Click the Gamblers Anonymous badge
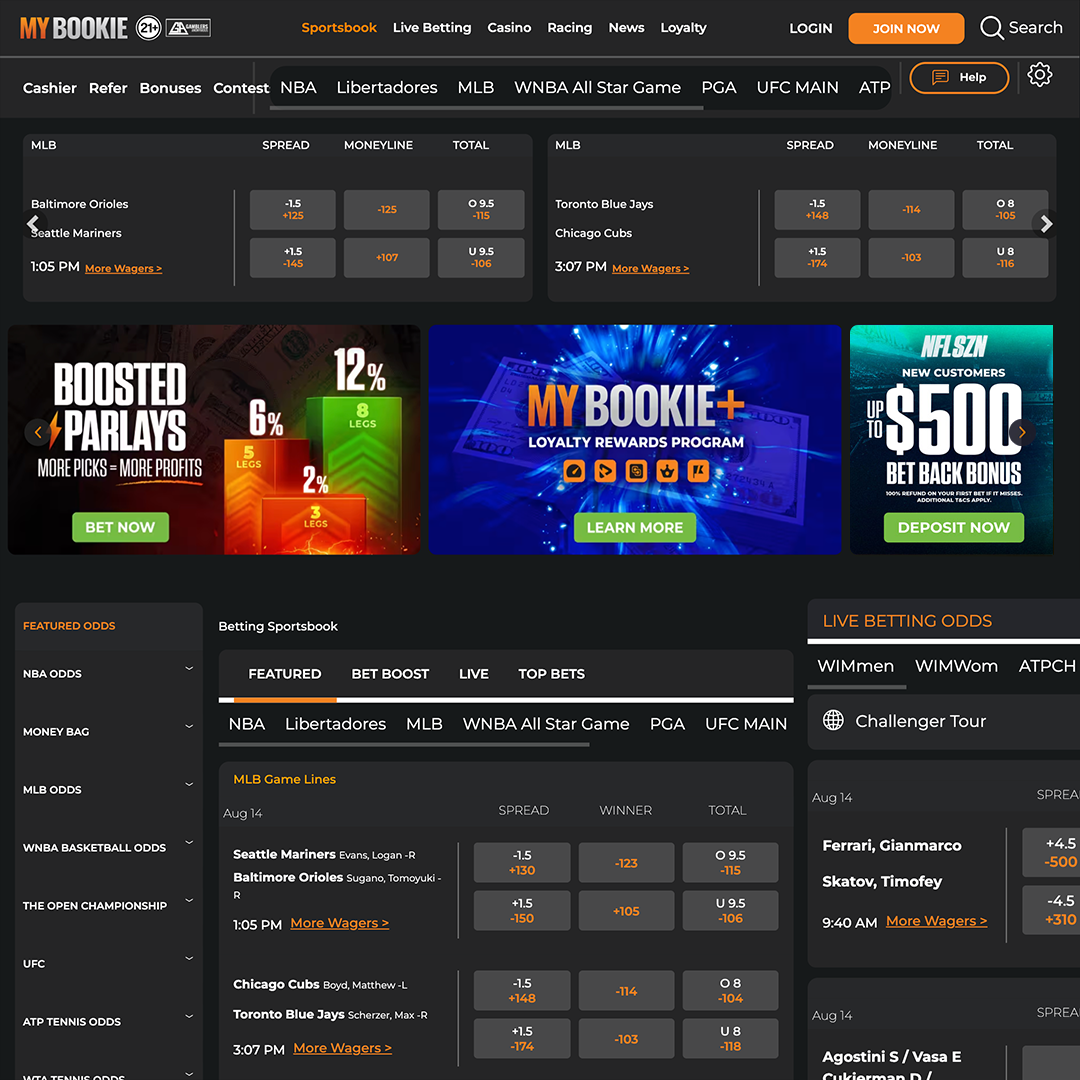The width and height of the screenshot is (1080, 1080). point(188,28)
